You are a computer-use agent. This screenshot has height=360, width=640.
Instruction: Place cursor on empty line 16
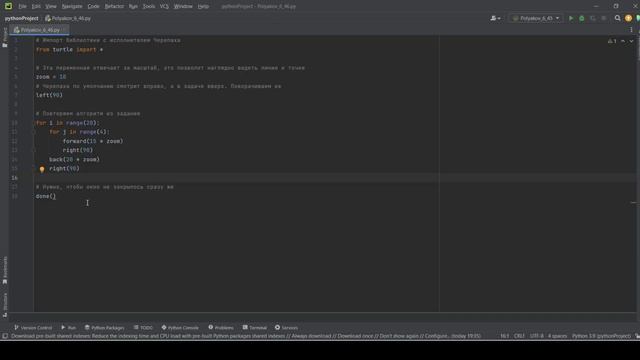click(x=237, y=178)
